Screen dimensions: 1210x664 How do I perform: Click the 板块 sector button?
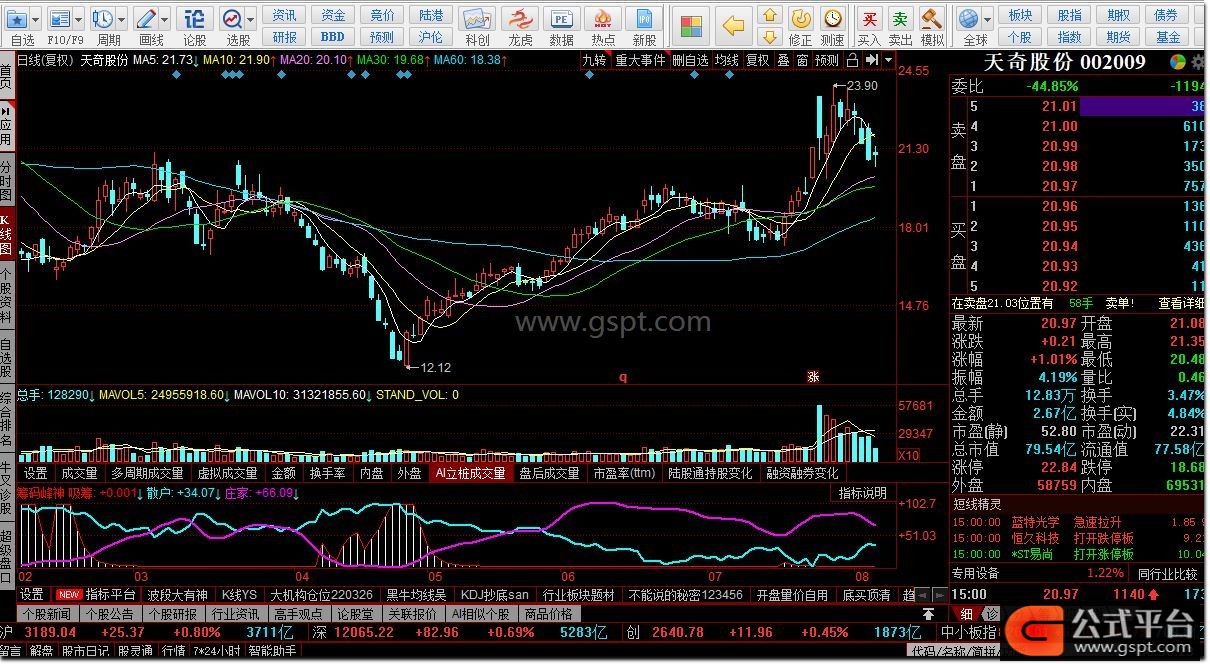tap(1021, 15)
